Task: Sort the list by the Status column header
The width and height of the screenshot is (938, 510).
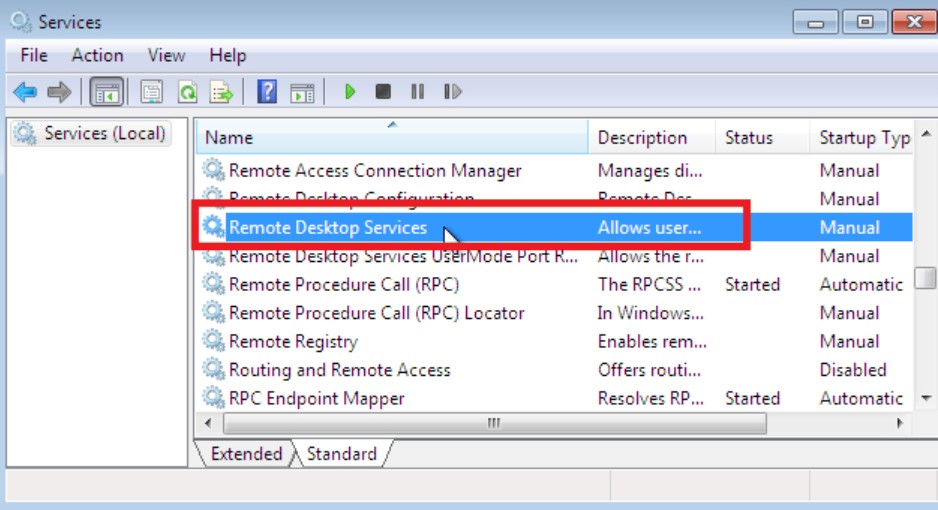Action: tap(750, 138)
